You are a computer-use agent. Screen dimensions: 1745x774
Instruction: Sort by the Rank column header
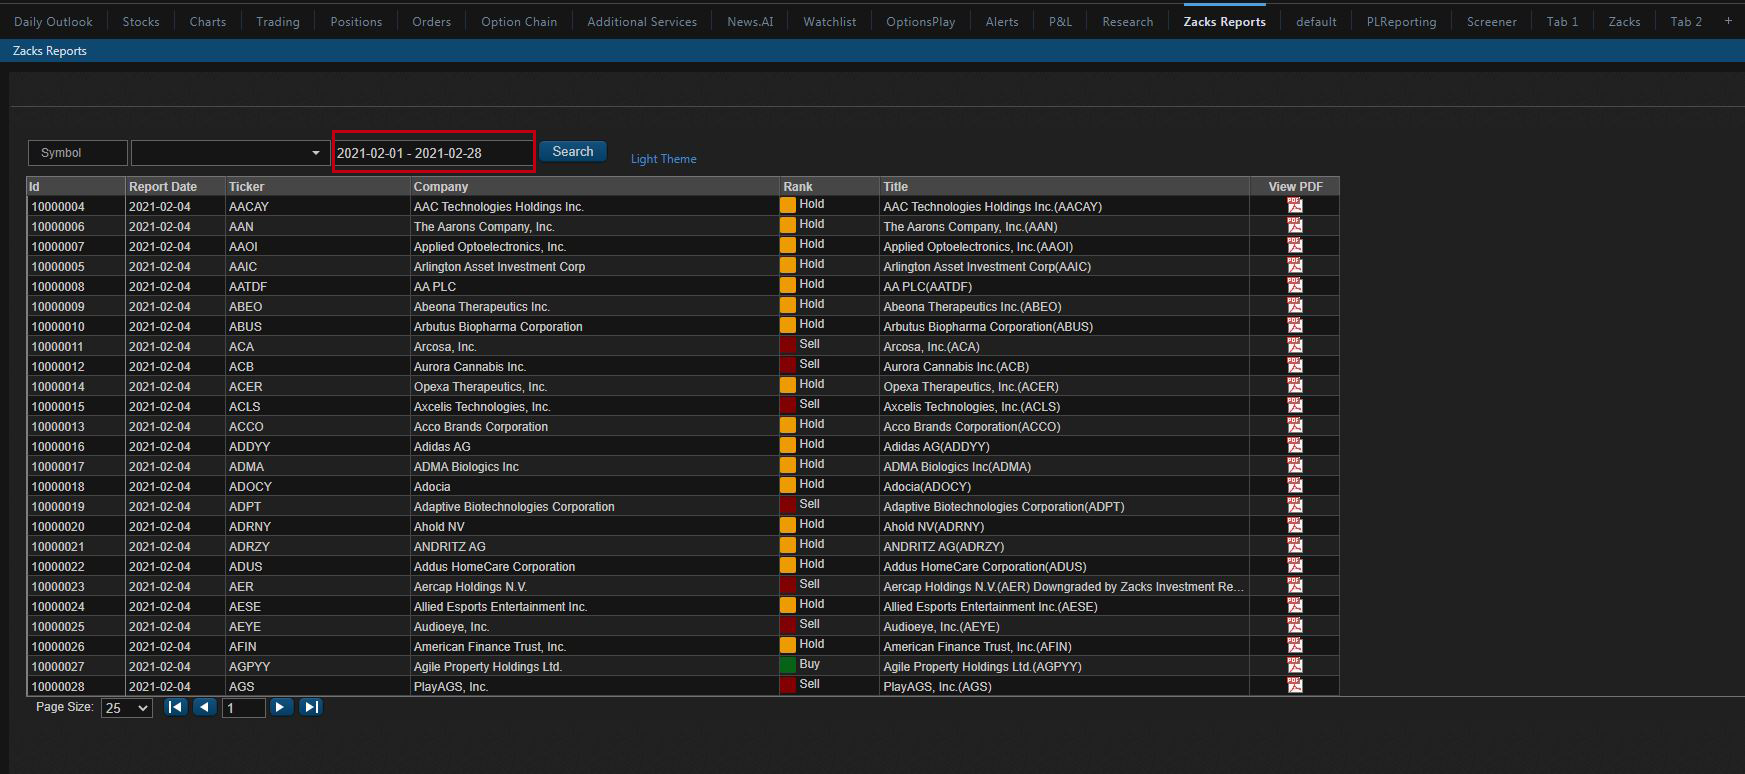point(798,187)
